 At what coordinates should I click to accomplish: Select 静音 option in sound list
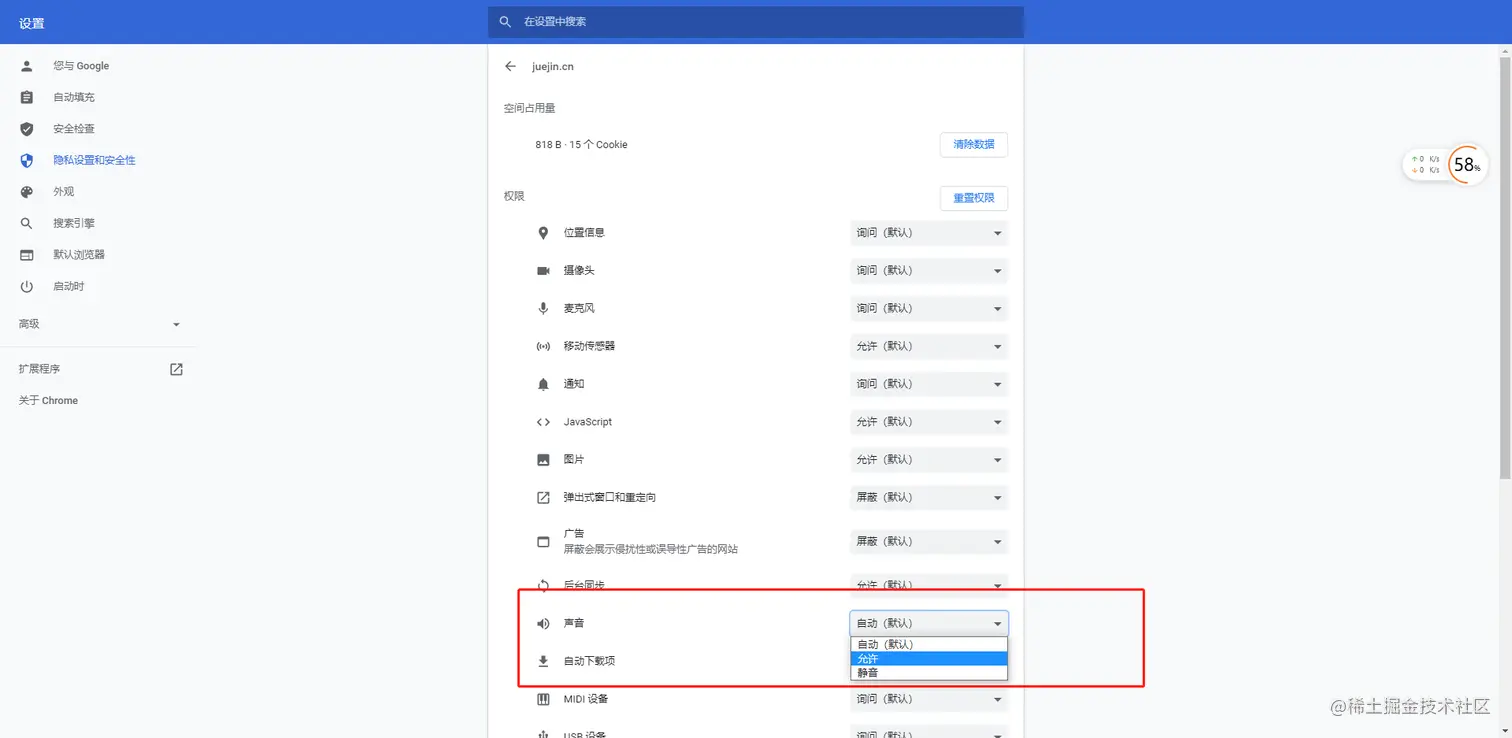pos(929,673)
